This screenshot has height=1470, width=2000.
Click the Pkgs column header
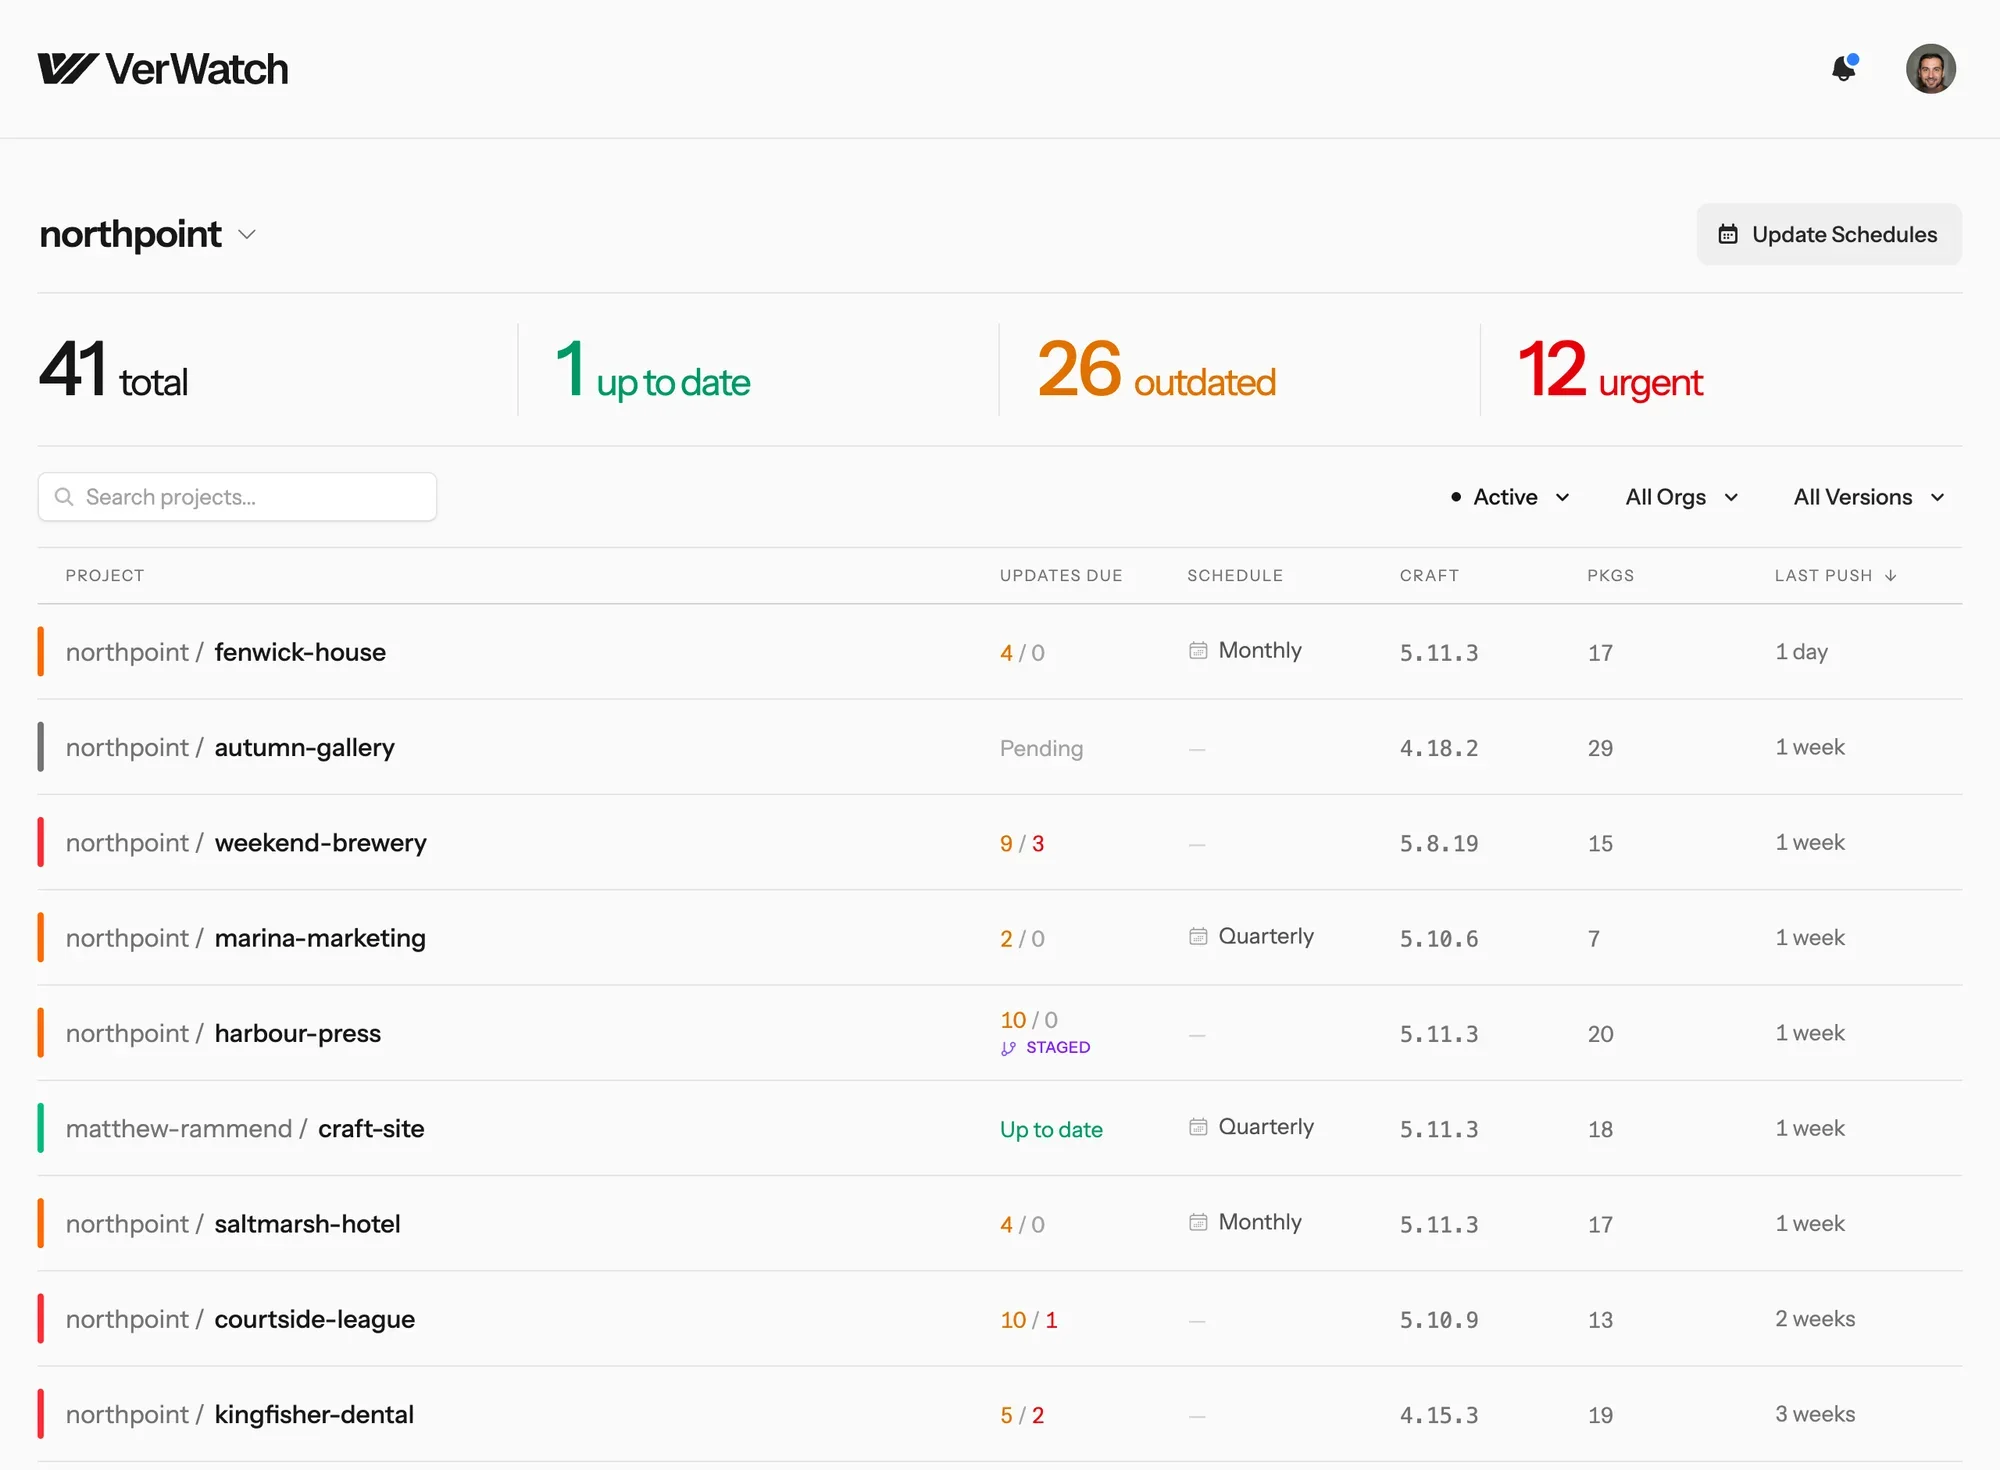coord(1610,575)
